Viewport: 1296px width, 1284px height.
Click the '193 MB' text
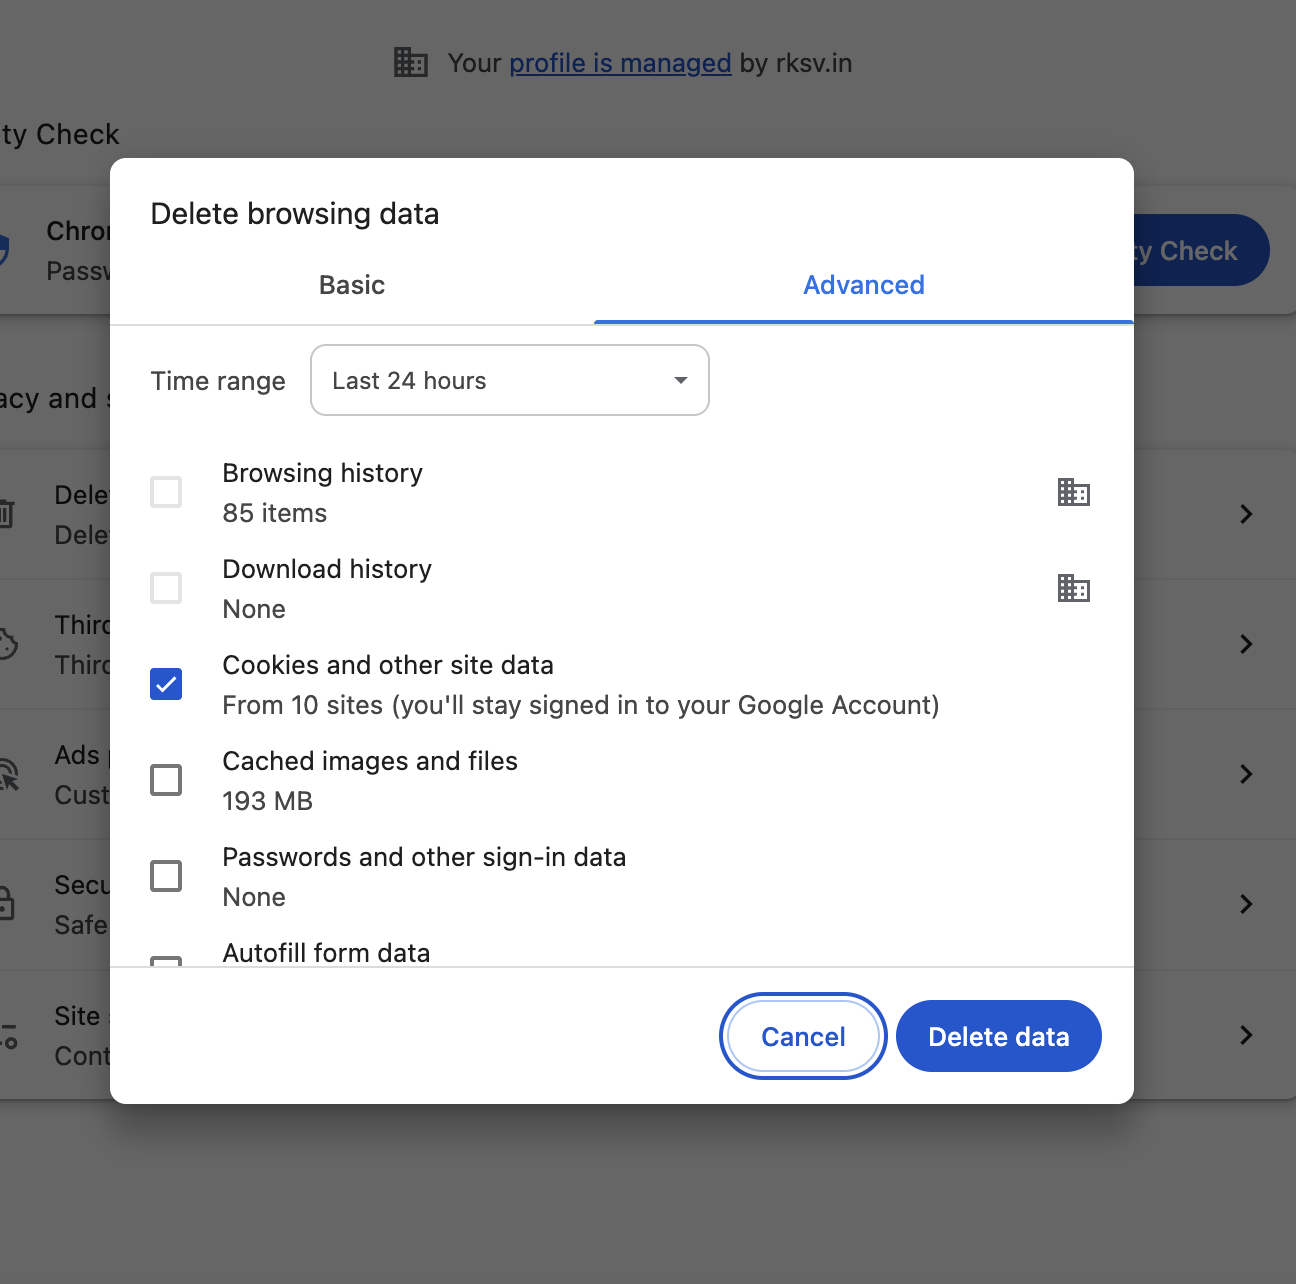[267, 801]
